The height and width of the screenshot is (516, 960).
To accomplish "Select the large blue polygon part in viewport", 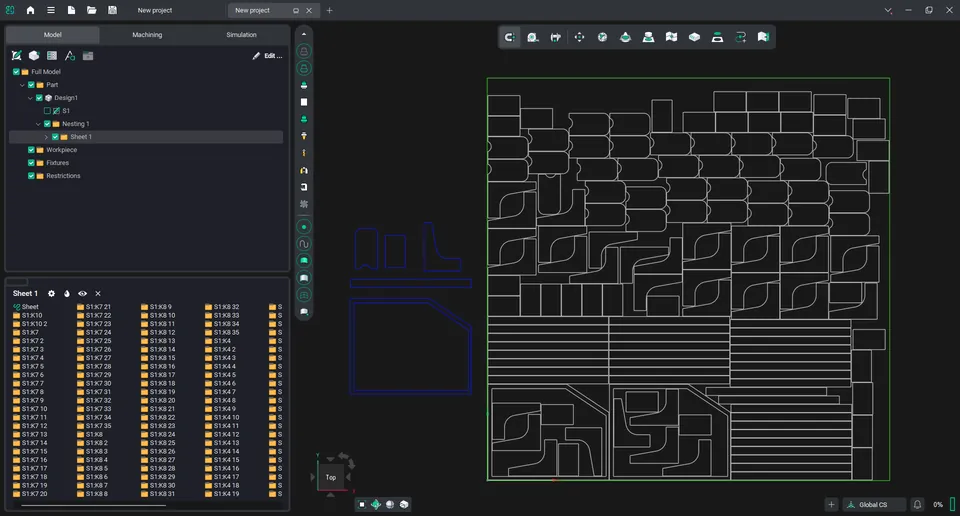I will pyautogui.click(x=410, y=346).
